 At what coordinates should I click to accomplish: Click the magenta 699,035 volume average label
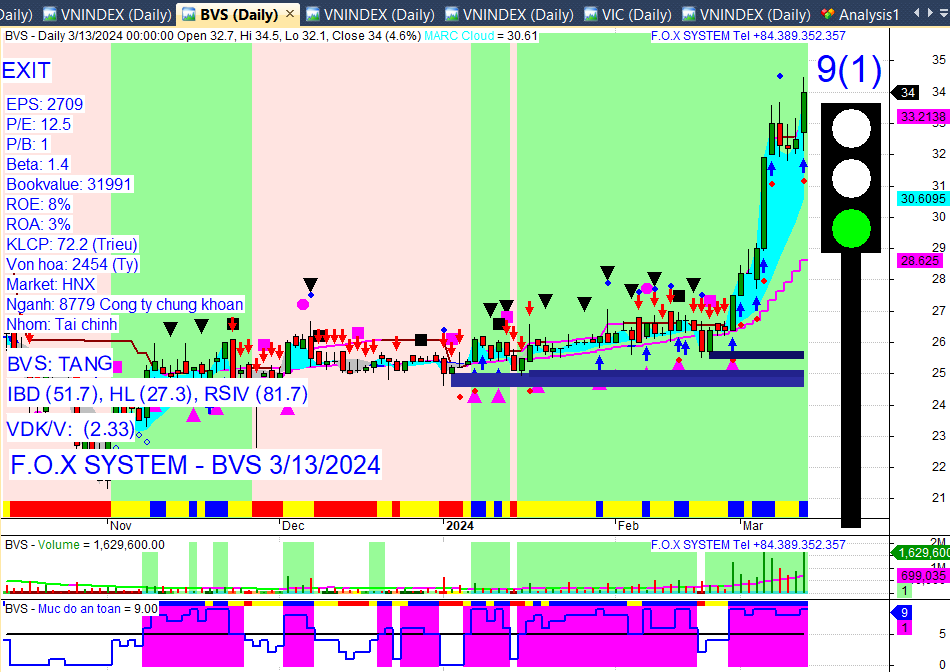922,576
